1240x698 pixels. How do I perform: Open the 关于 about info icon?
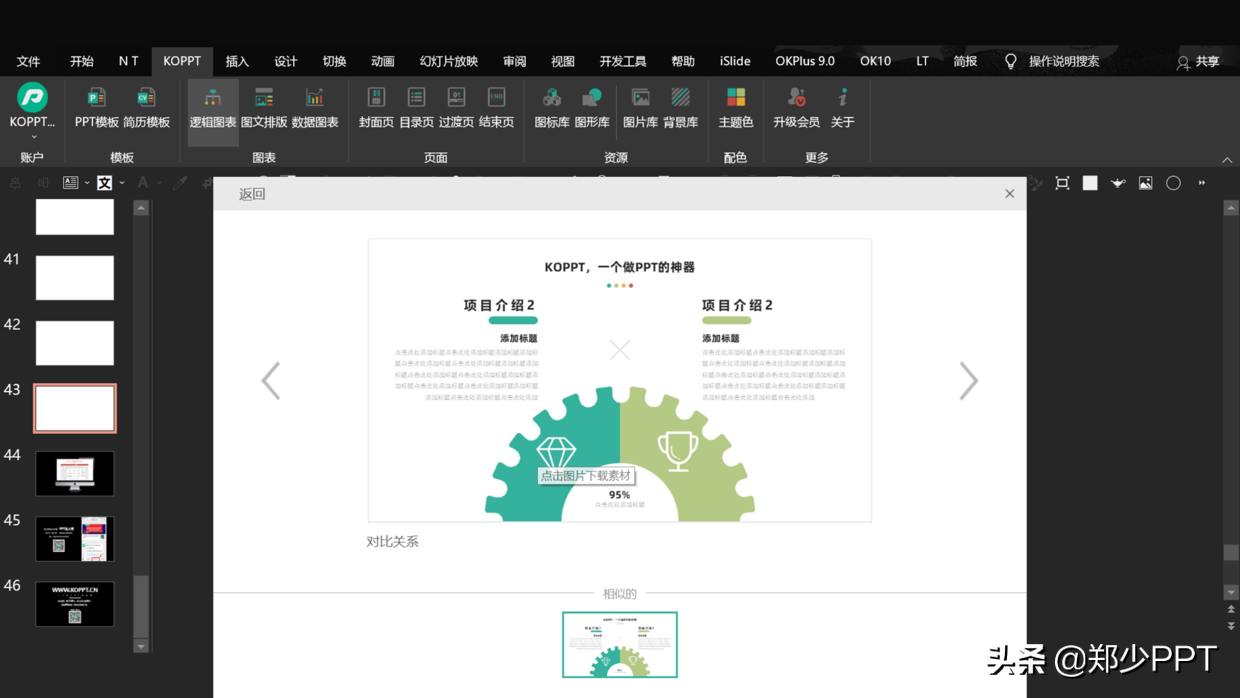click(x=843, y=97)
